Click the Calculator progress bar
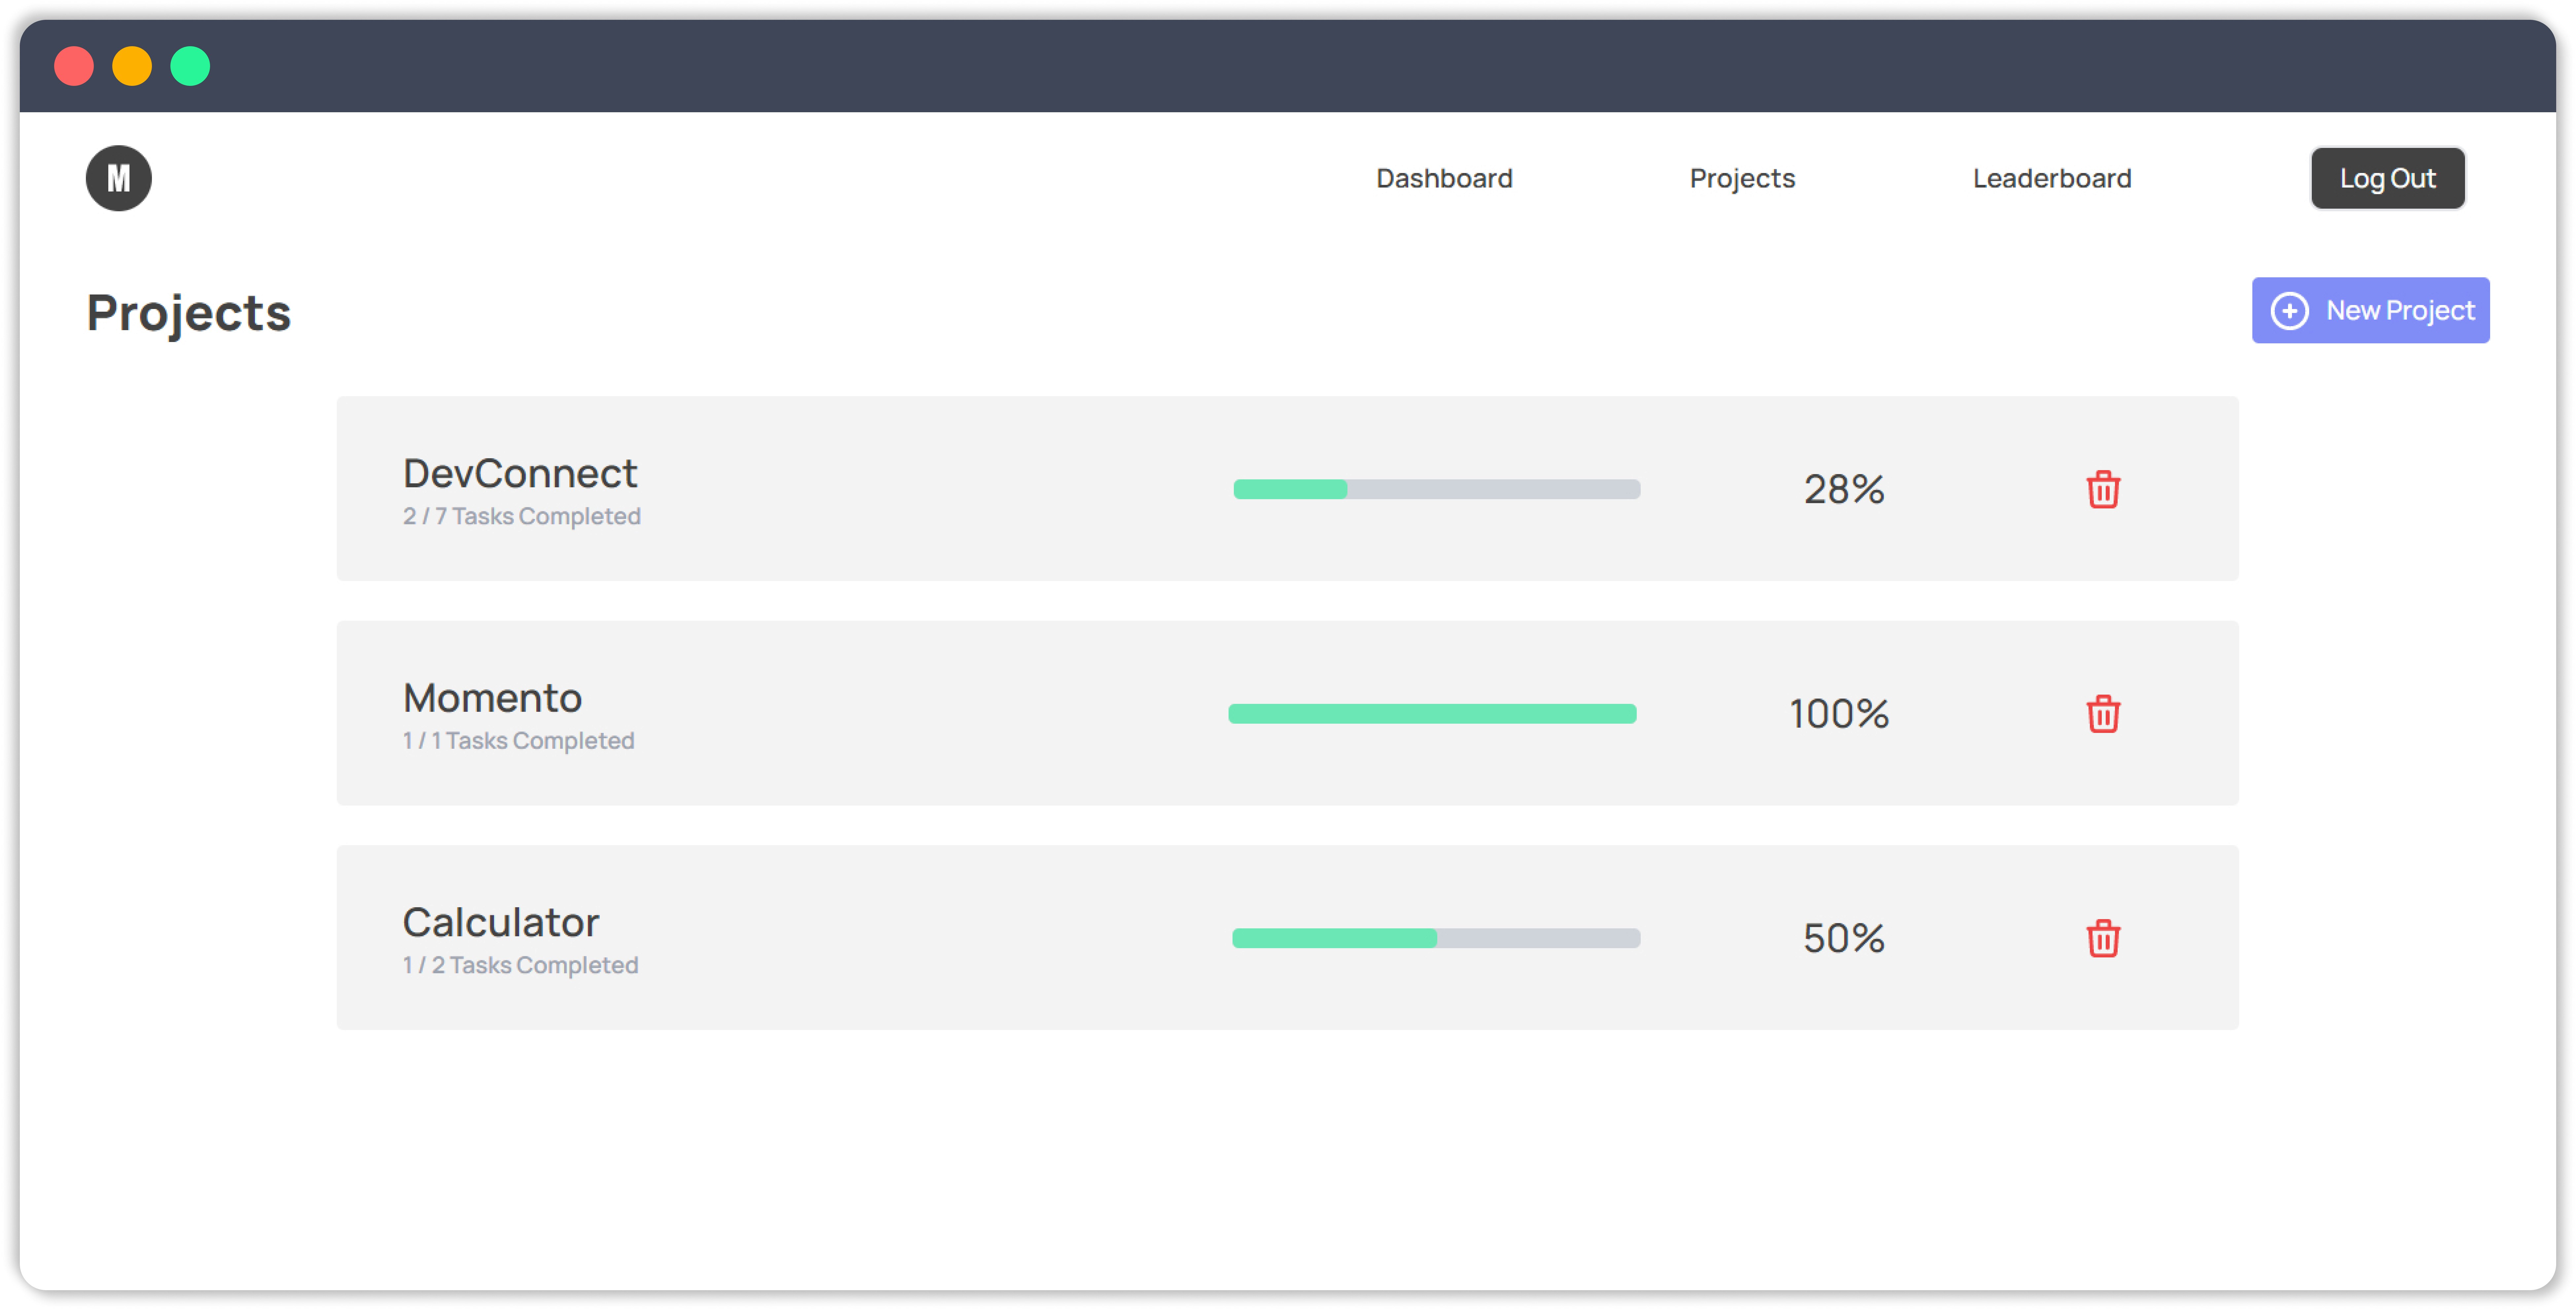2576x1310 pixels. tap(1436, 938)
